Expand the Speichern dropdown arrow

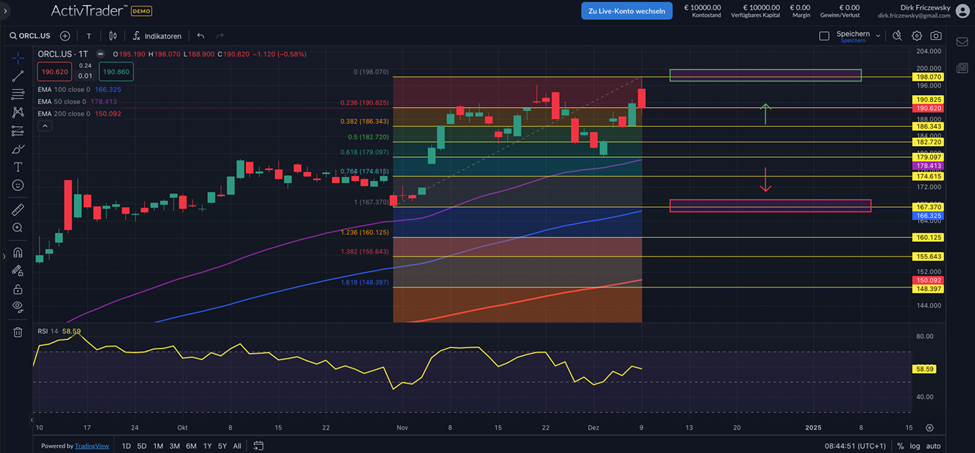tap(878, 36)
